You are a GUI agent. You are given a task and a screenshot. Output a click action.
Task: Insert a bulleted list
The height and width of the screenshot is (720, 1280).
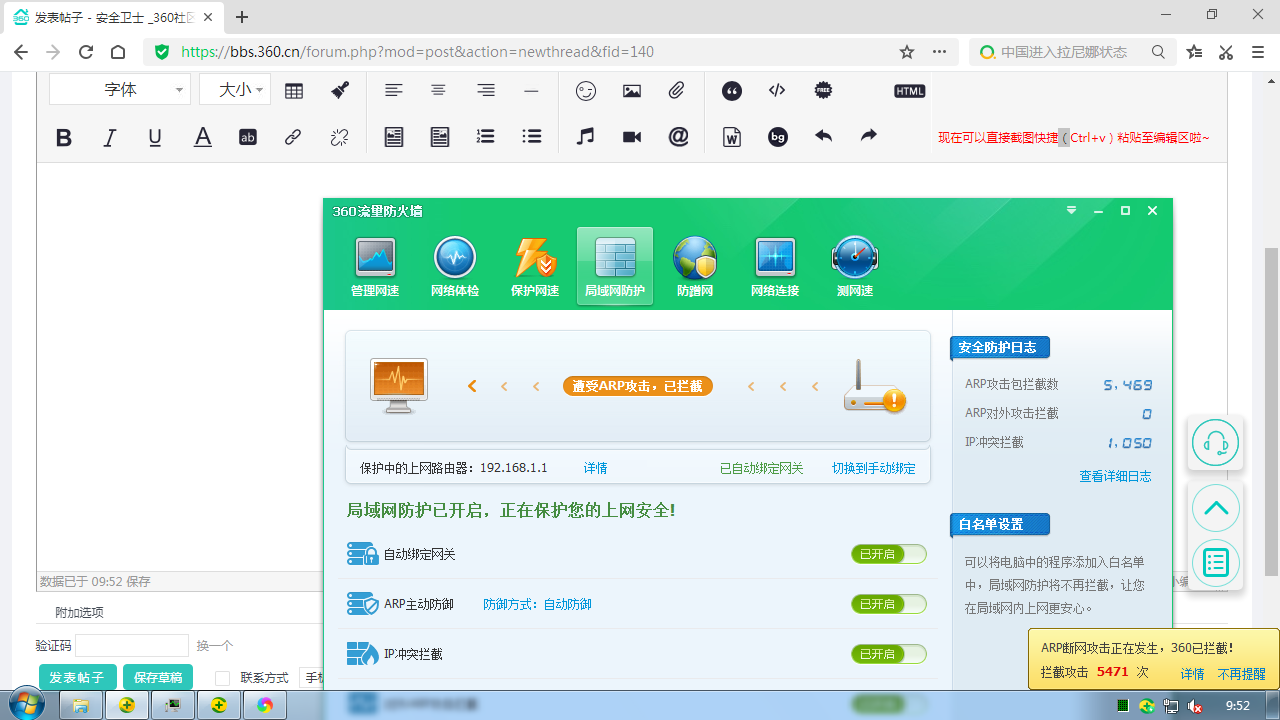click(x=532, y=138)
